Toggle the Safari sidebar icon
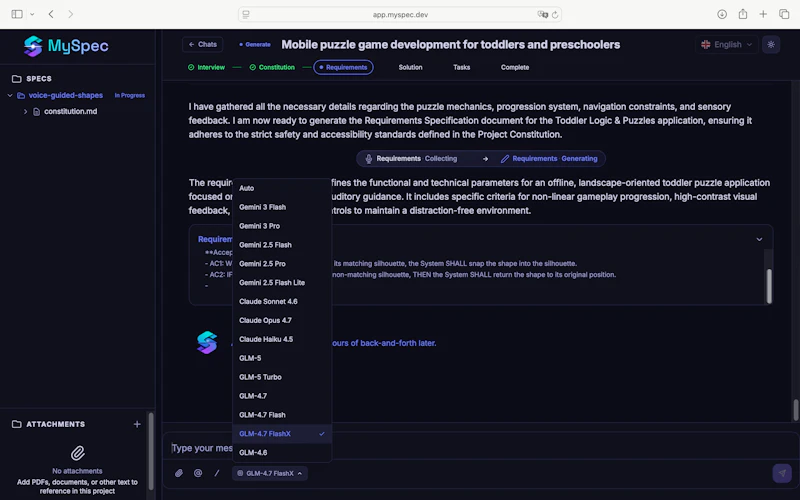 pyautogui.click(x=17, y=14)
